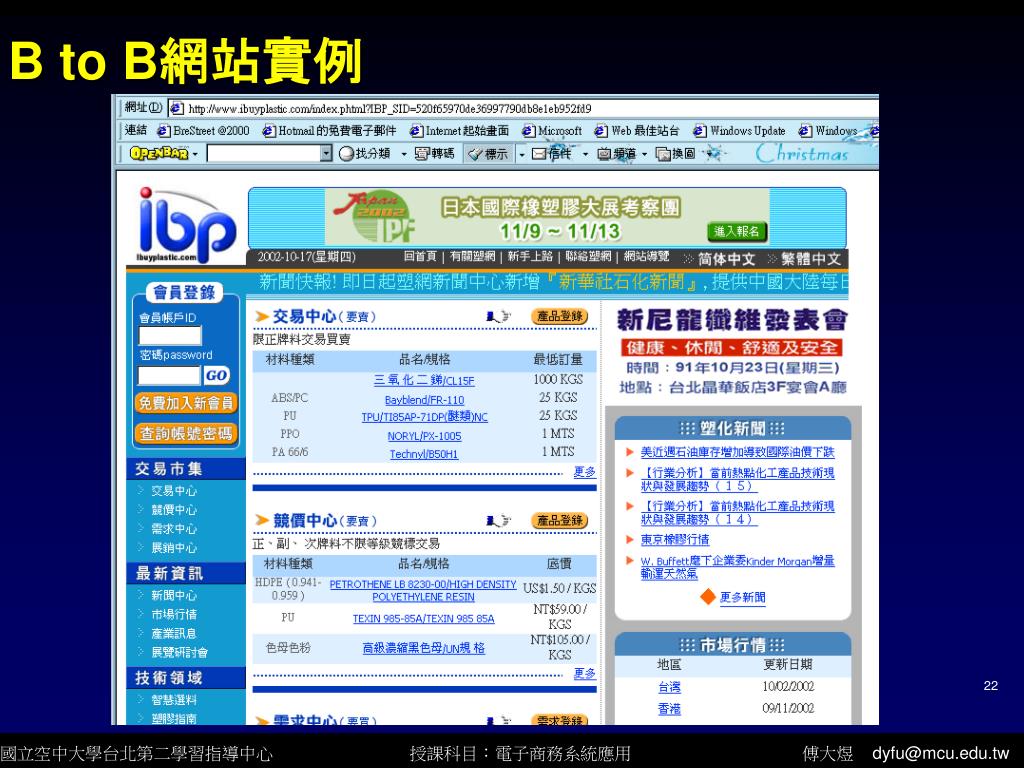The height and width of the screenshot is (768, 1024).
Task: Click the ibp ibuyplastic.com logo
Action: [x=186, y=225]
